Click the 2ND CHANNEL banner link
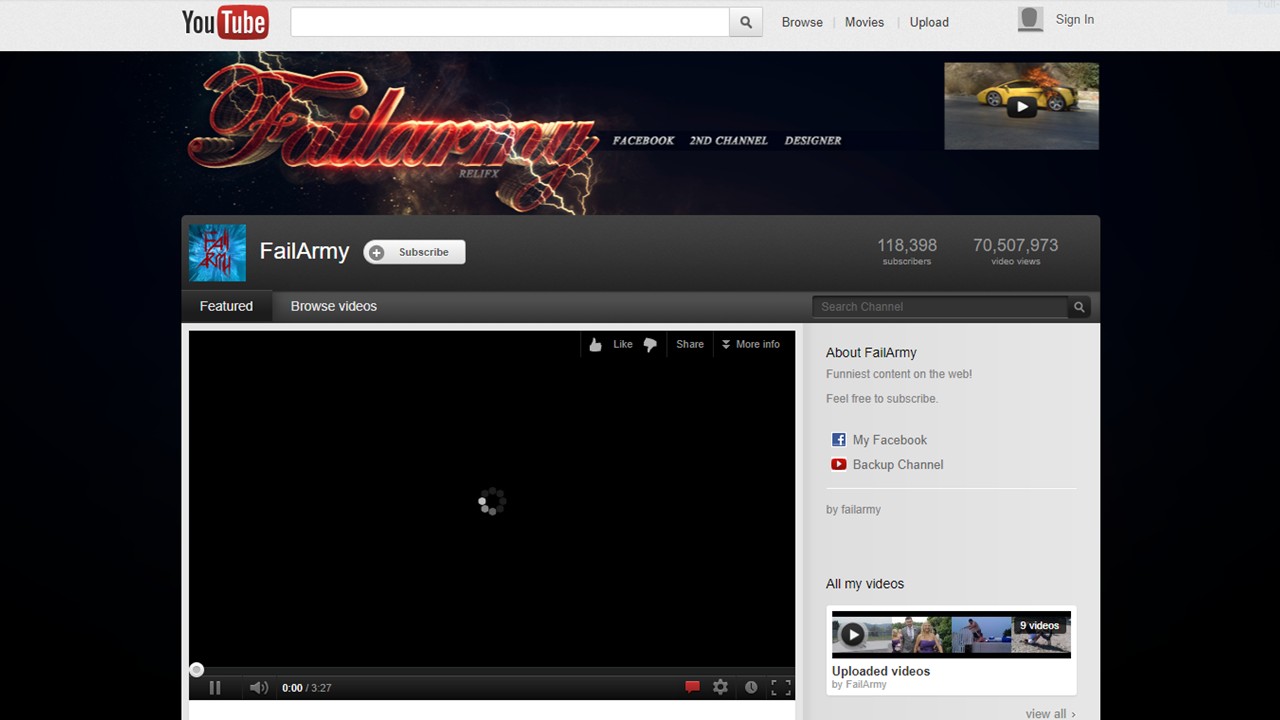1280x720 pixels. click(728, 141)
